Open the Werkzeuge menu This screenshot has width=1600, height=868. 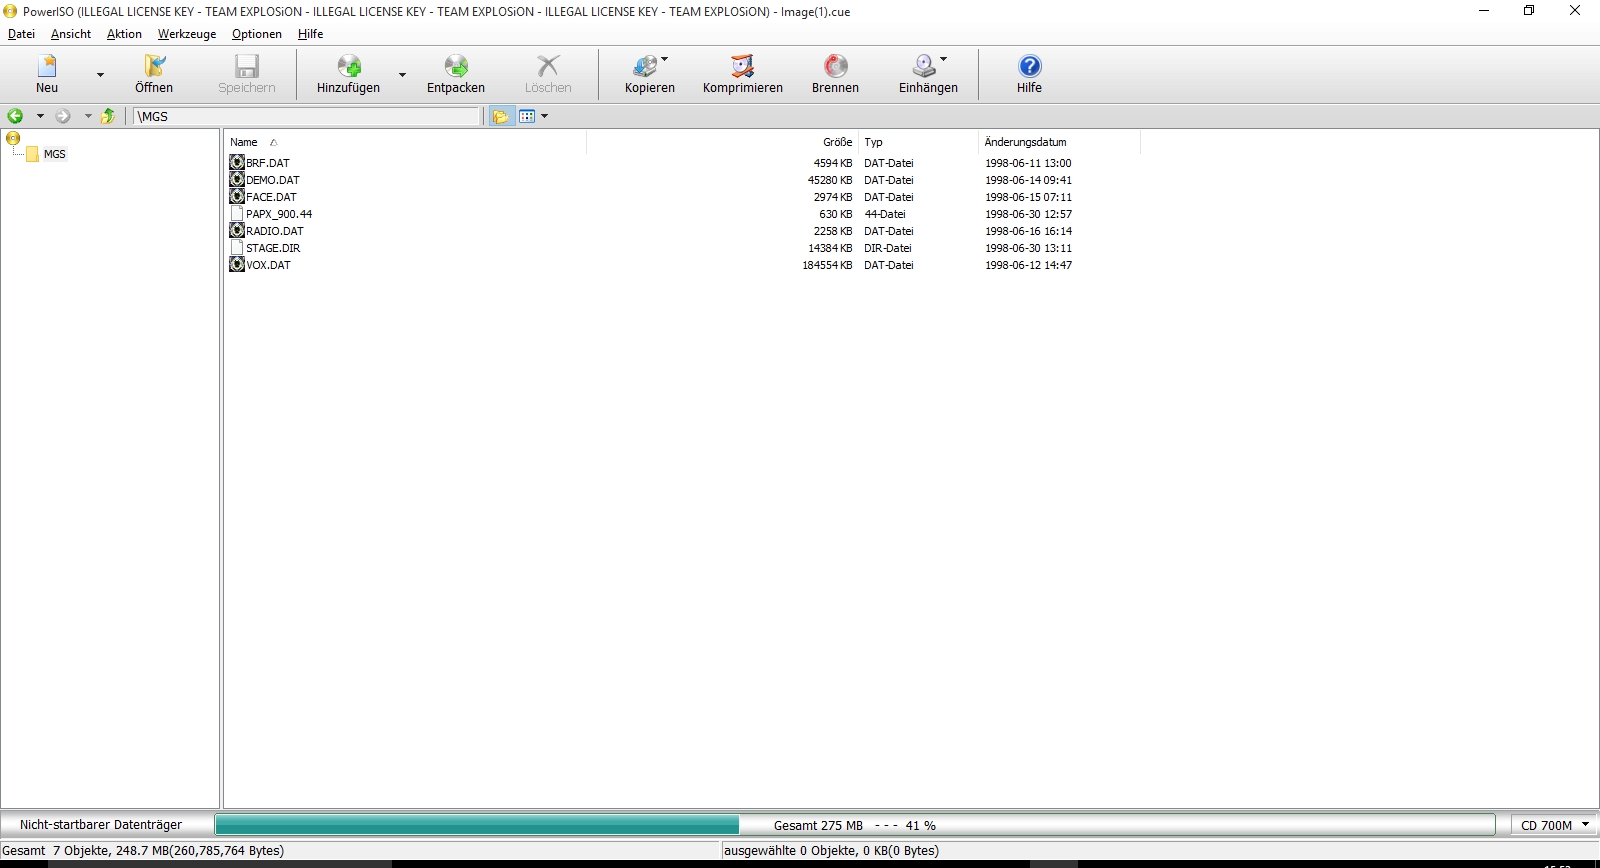click(x=186, y=34)
